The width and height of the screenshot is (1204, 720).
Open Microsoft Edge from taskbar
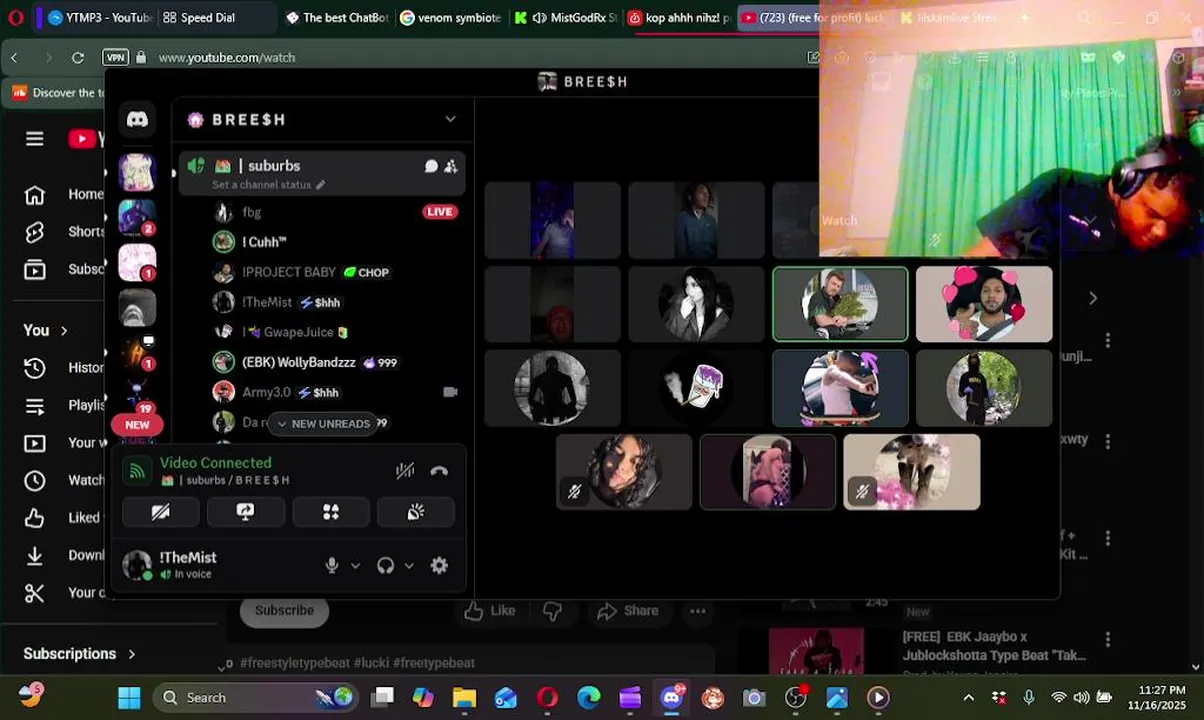pyautogui.click(x=589, y=698)
